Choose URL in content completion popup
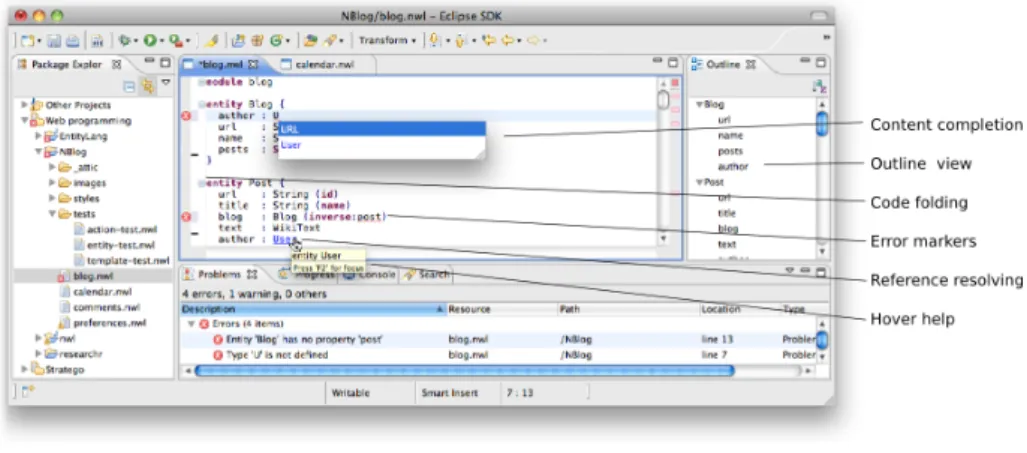The height and width of the screenshot is (453, 1027). pyautogui.click(x=382, y=129)
